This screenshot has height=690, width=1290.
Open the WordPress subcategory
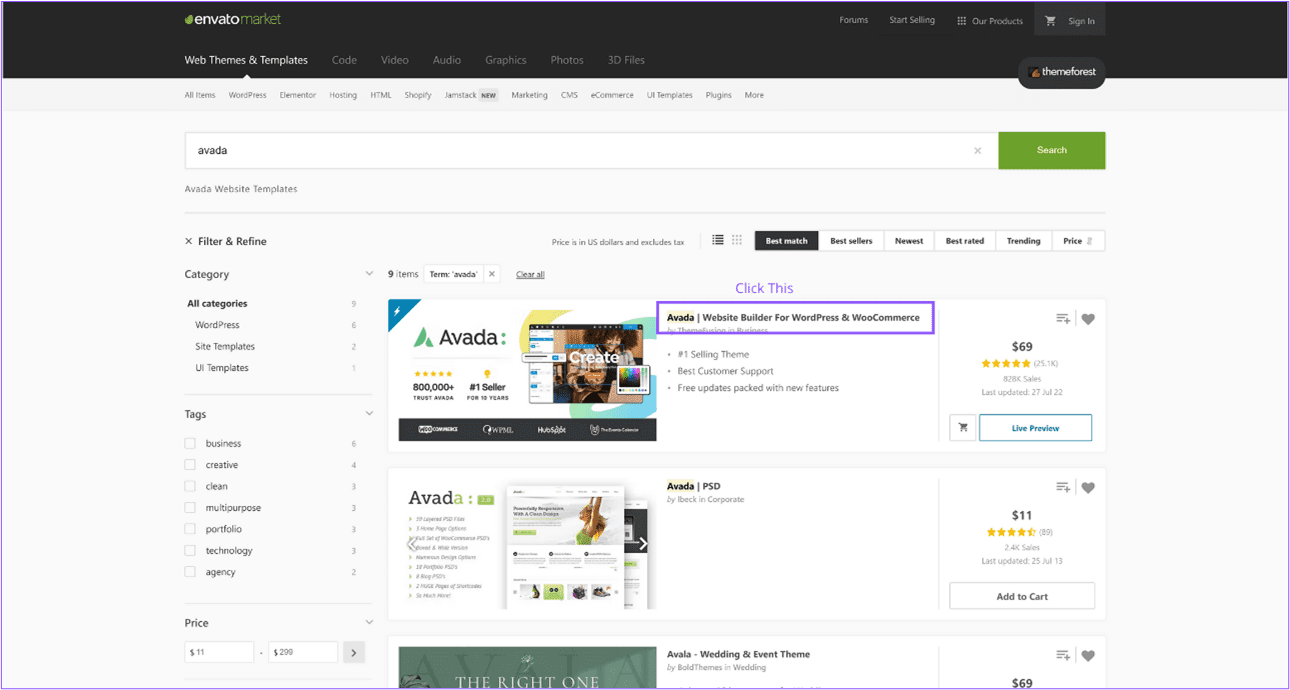pyautogui.click(x=247, y=95)
